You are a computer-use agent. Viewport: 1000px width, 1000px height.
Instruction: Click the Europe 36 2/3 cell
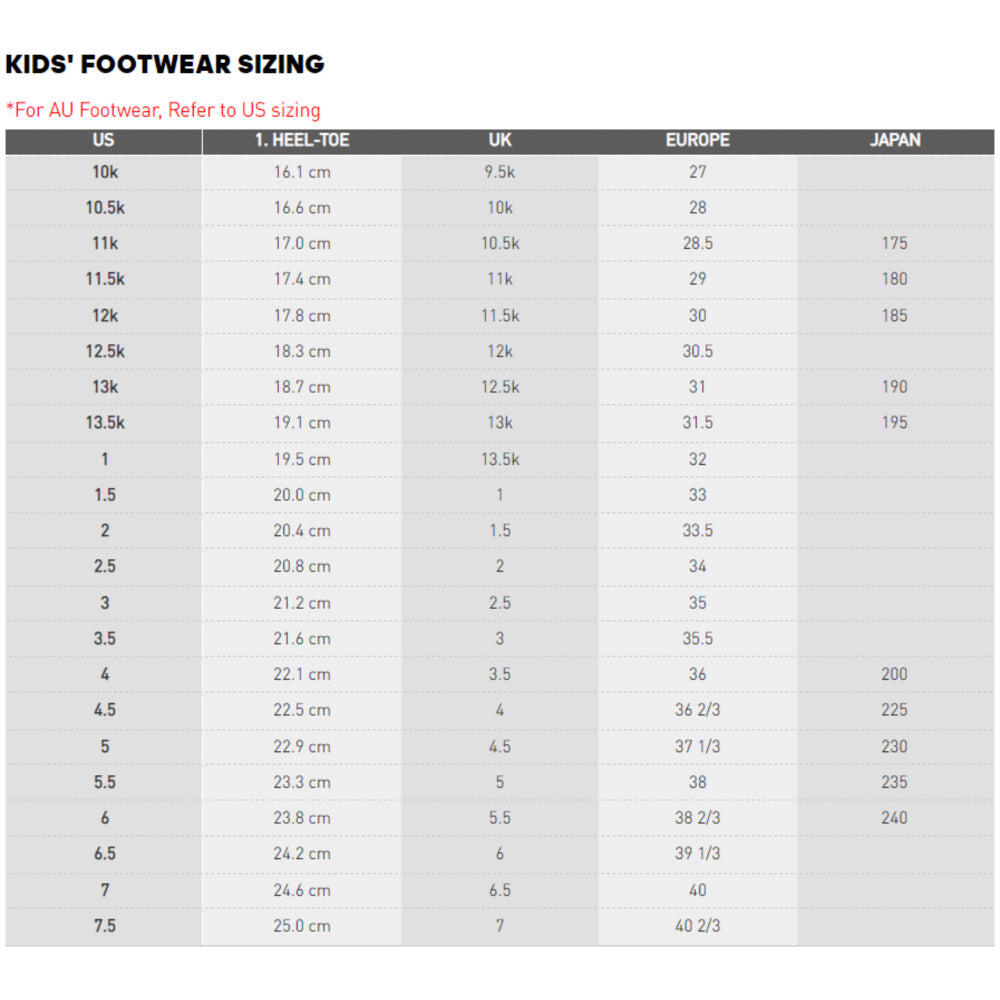[697, 710]
